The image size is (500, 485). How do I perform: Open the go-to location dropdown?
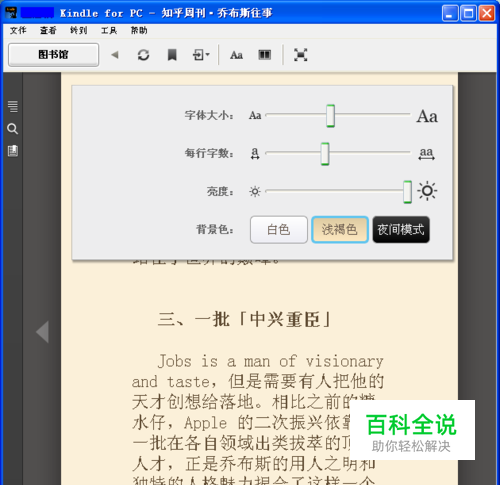tap(201, 55)
